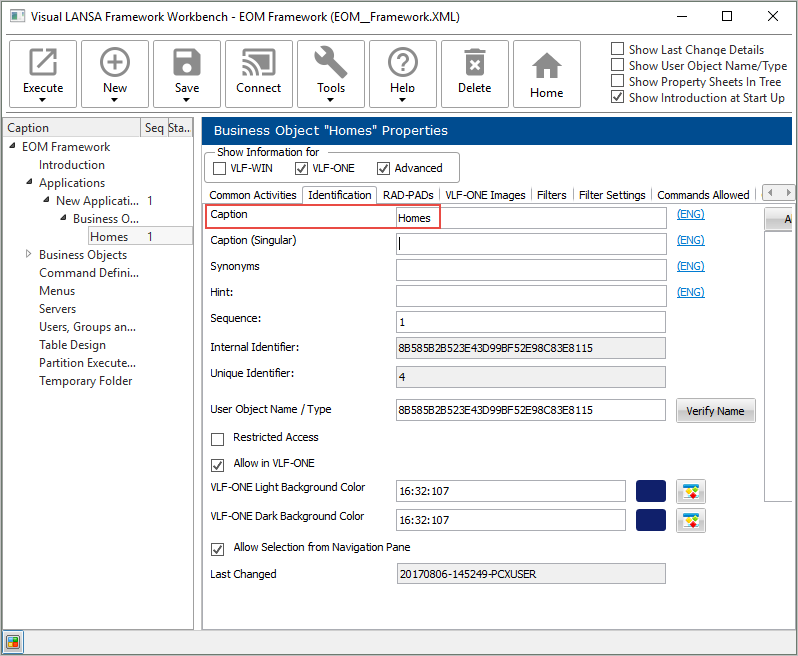Enable the VLF-WIN checkbox

220,168
